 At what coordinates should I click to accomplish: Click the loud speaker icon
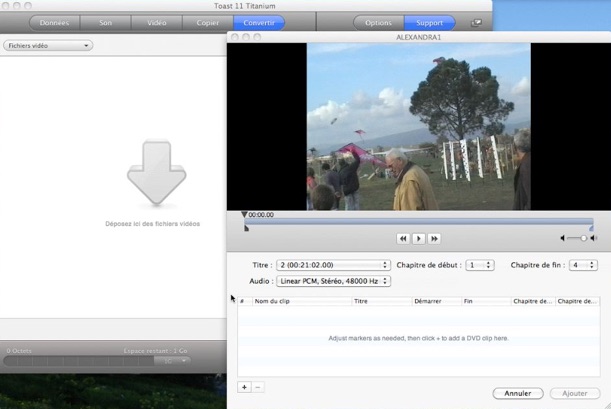pos(593,238)
